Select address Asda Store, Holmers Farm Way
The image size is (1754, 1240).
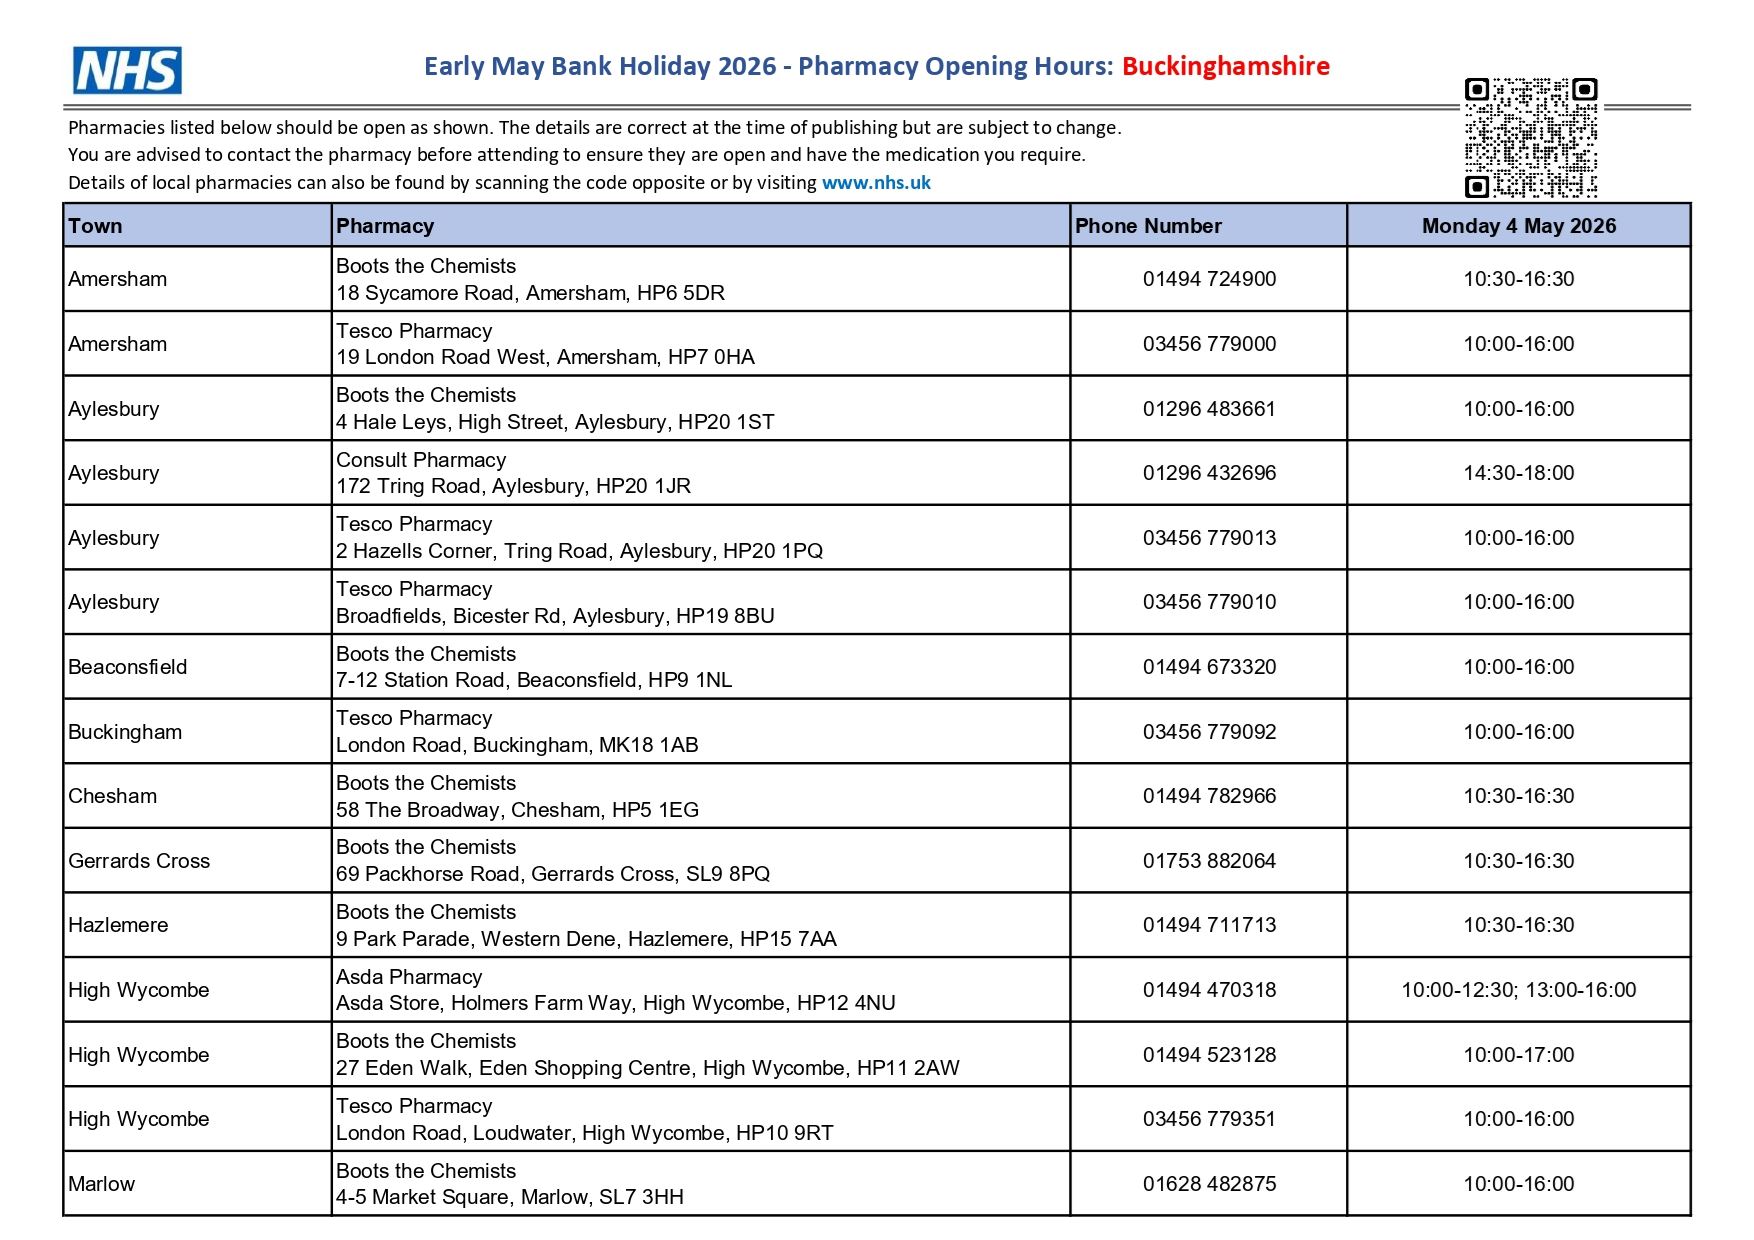(616, 1003)
